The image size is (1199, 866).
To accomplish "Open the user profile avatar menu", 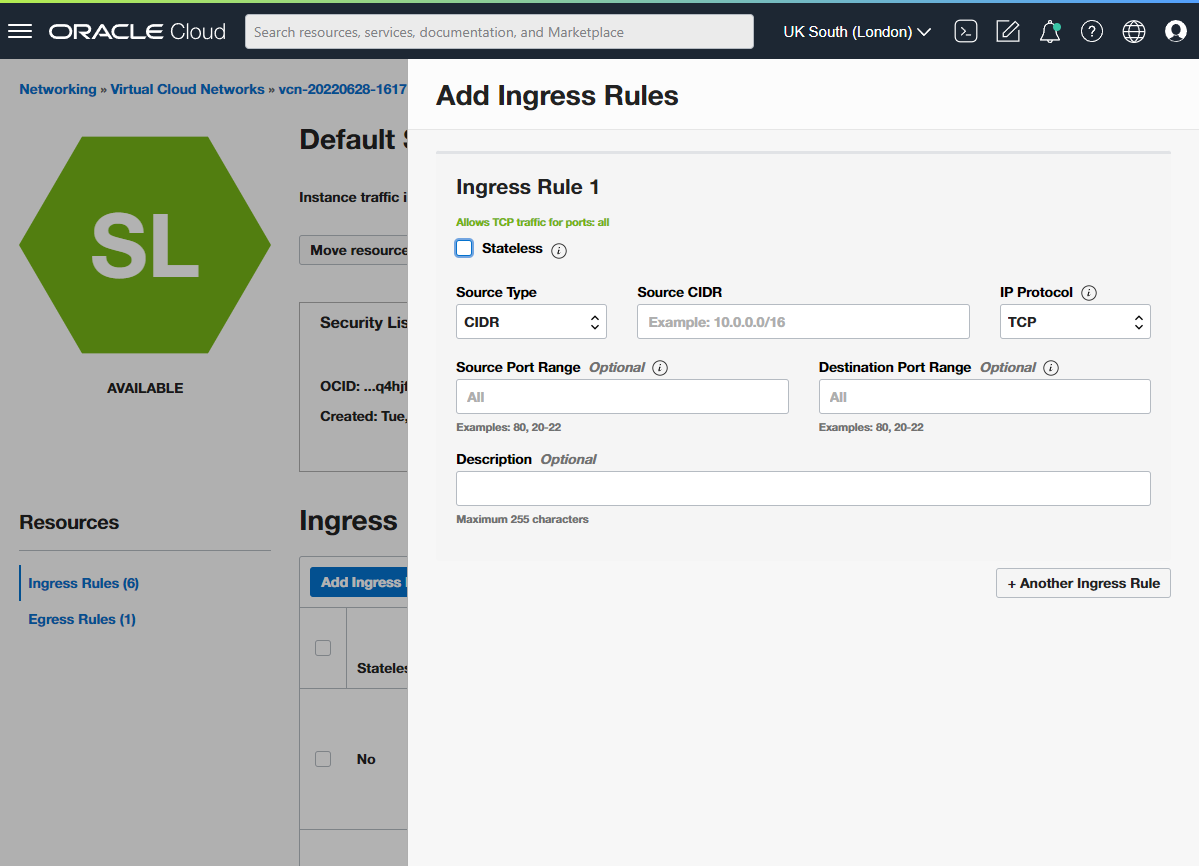I will click(1175, 32).
